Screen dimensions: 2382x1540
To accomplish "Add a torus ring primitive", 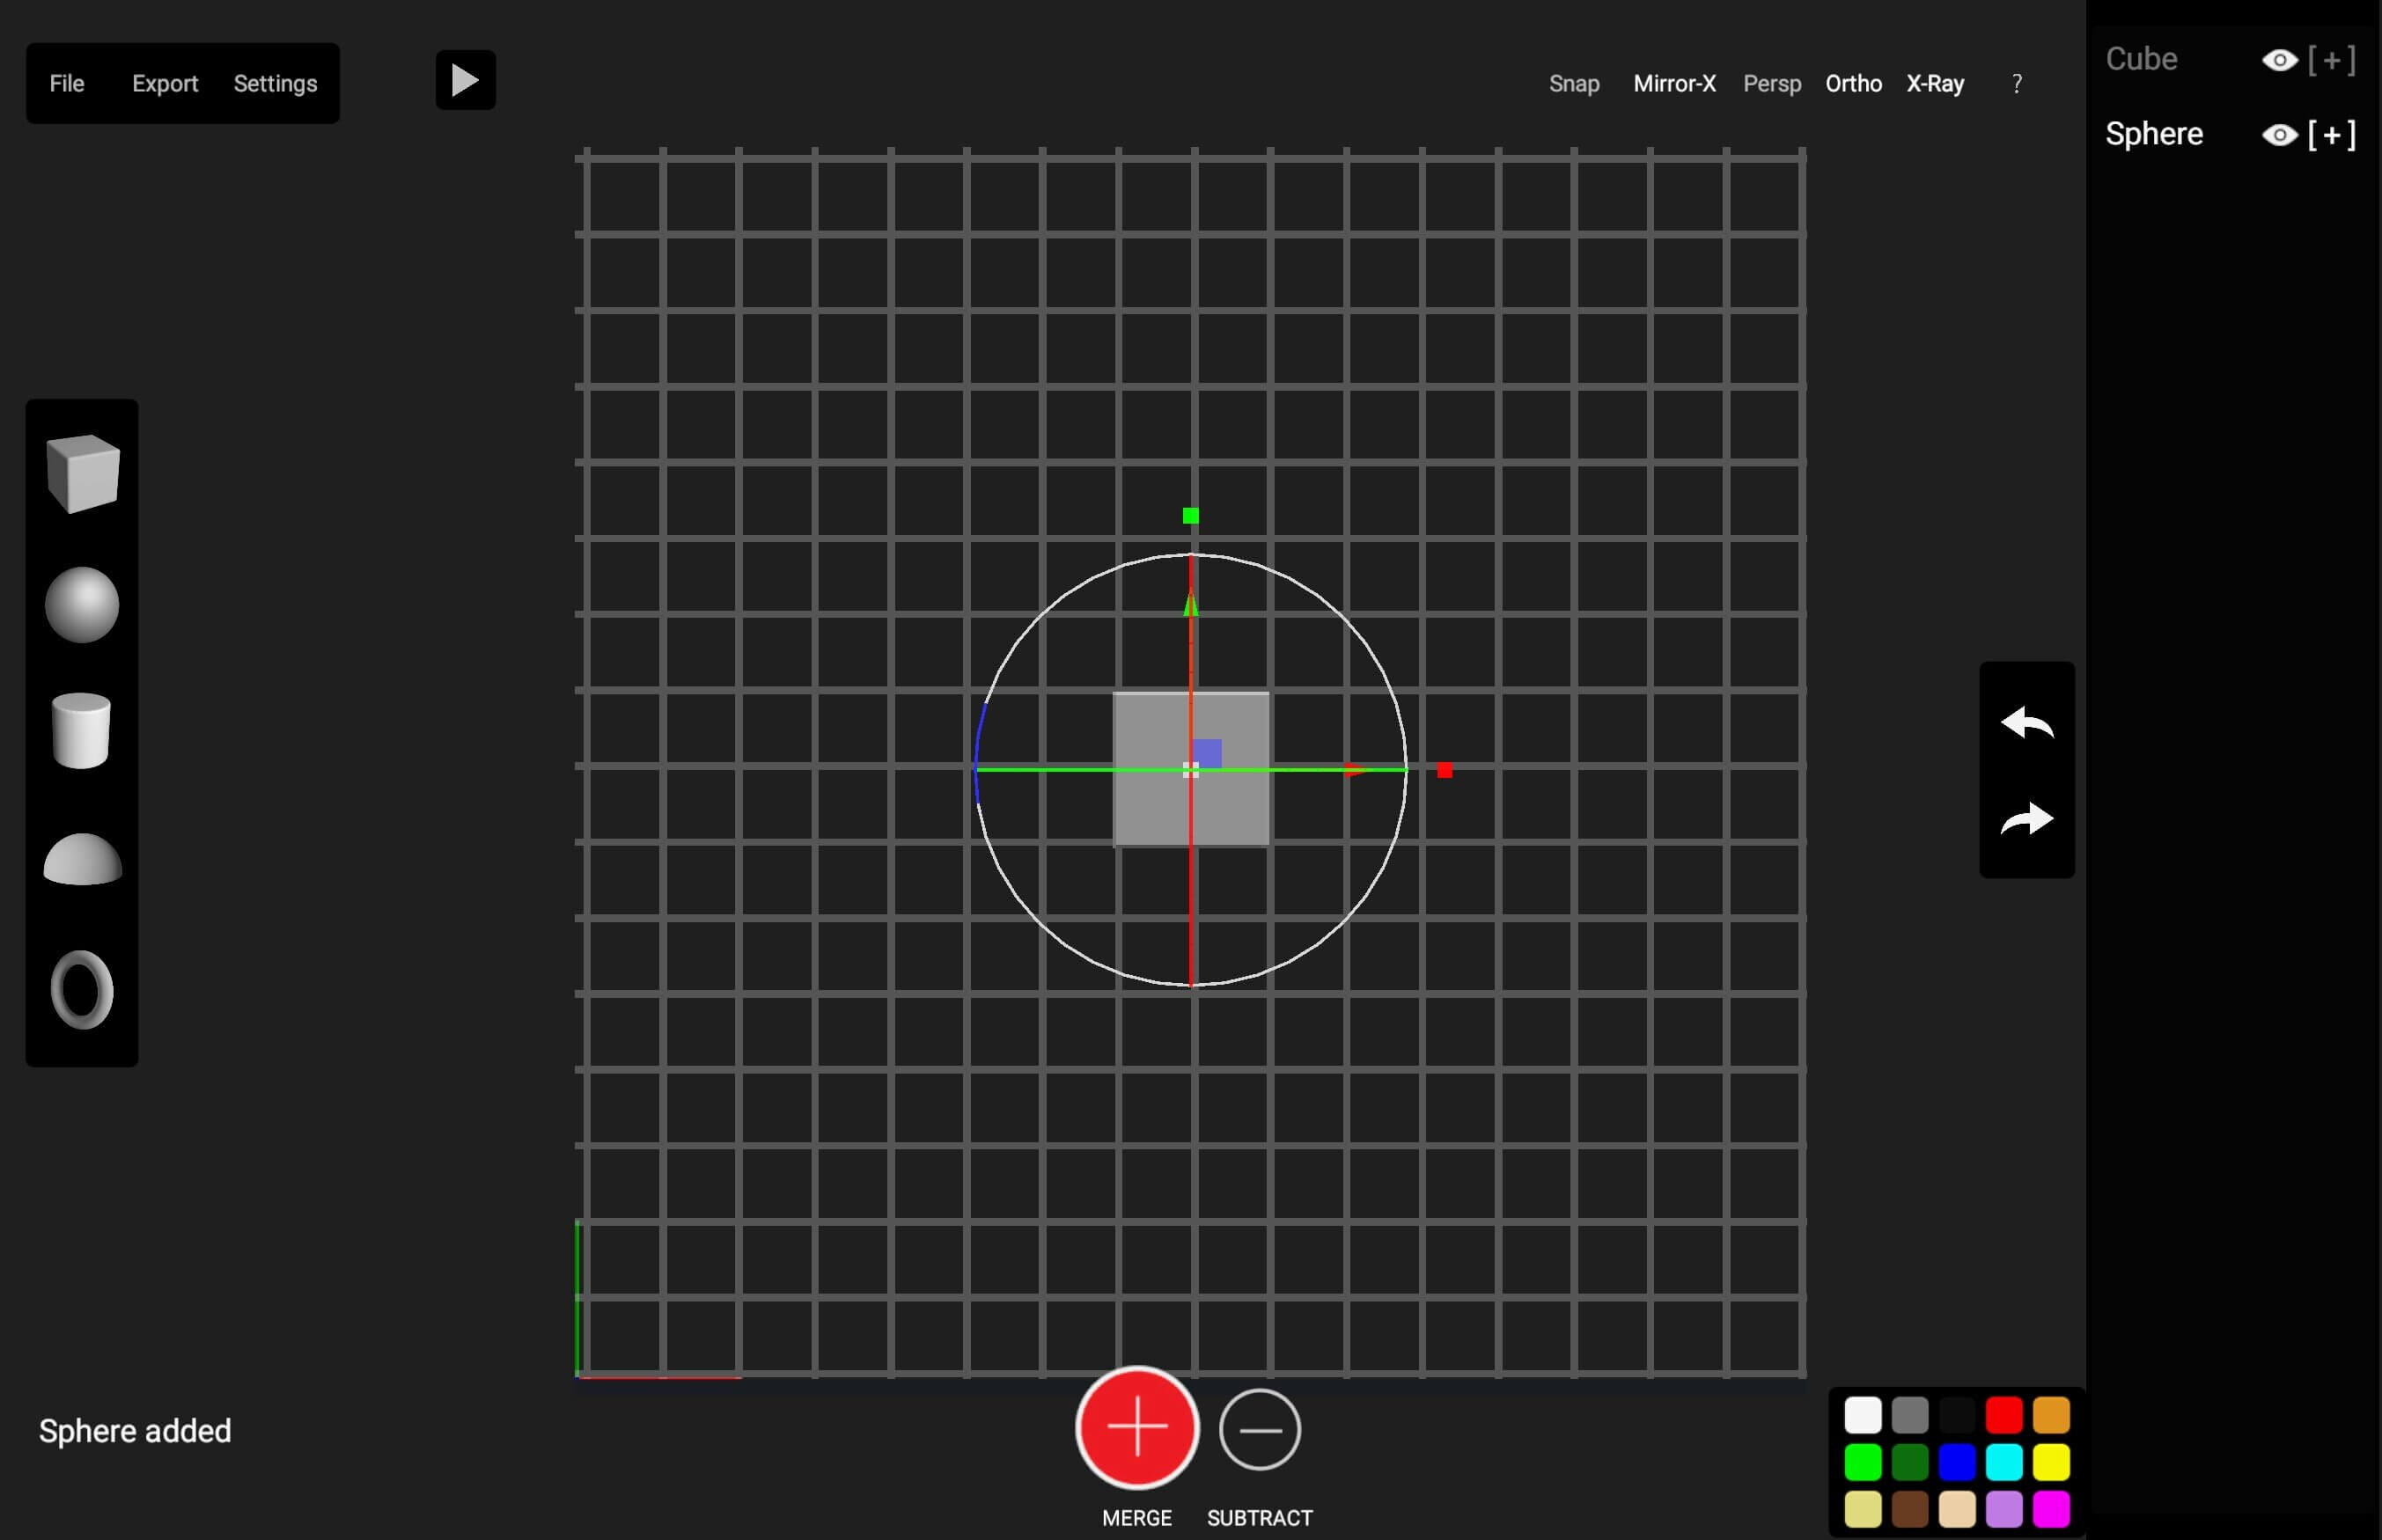I will point(82,989).
